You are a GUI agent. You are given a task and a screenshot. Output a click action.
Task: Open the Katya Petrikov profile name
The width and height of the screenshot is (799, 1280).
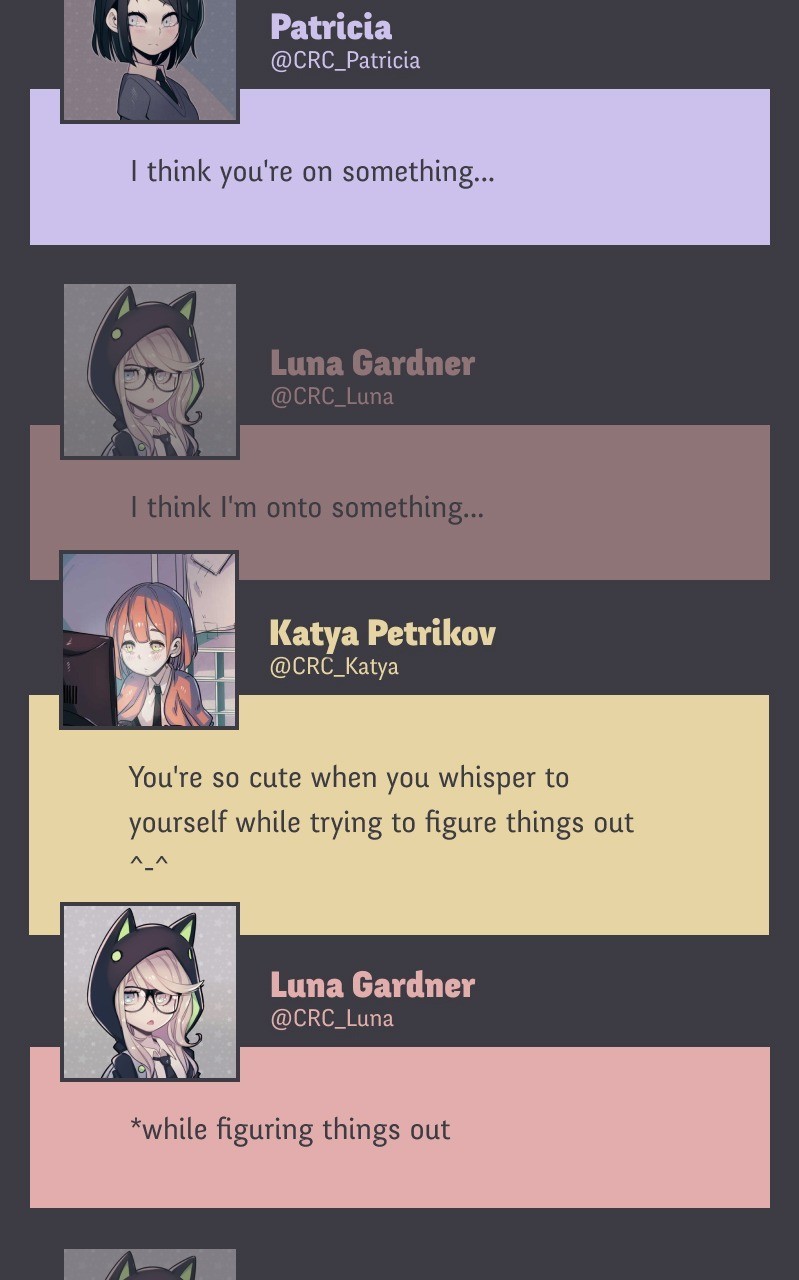382,633
